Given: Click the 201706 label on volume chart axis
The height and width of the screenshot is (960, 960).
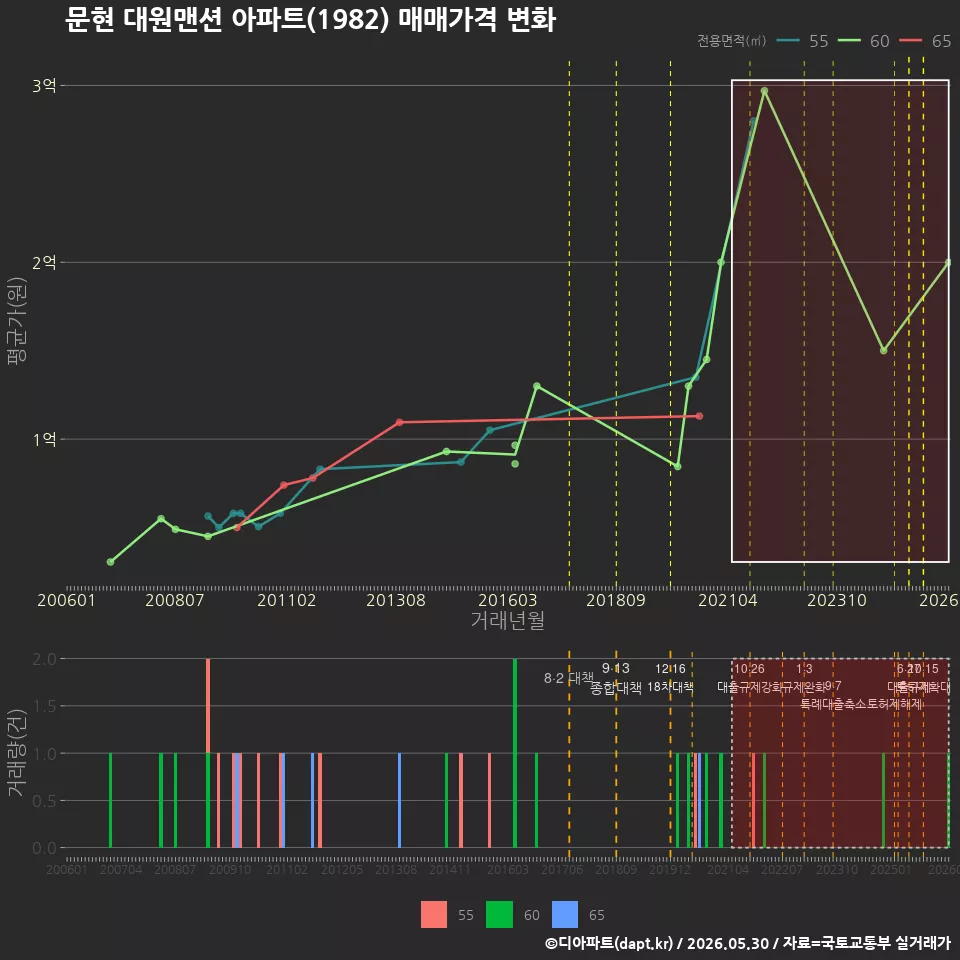Looking at the screenshot, I should click(562, 869).
